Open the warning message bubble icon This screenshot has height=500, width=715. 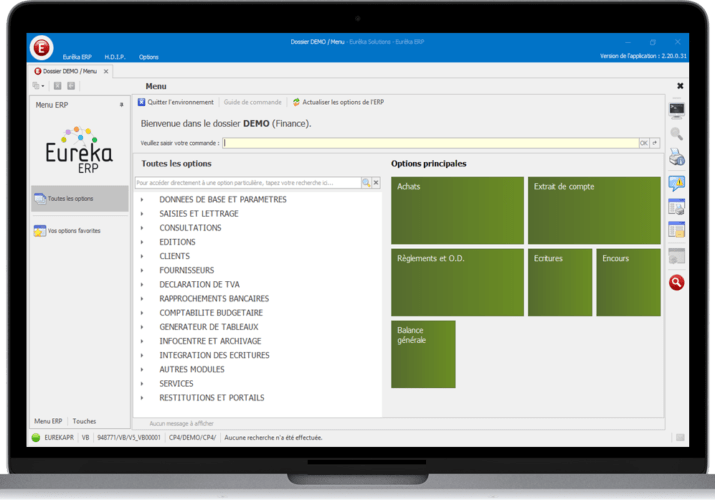coord(677,183)
